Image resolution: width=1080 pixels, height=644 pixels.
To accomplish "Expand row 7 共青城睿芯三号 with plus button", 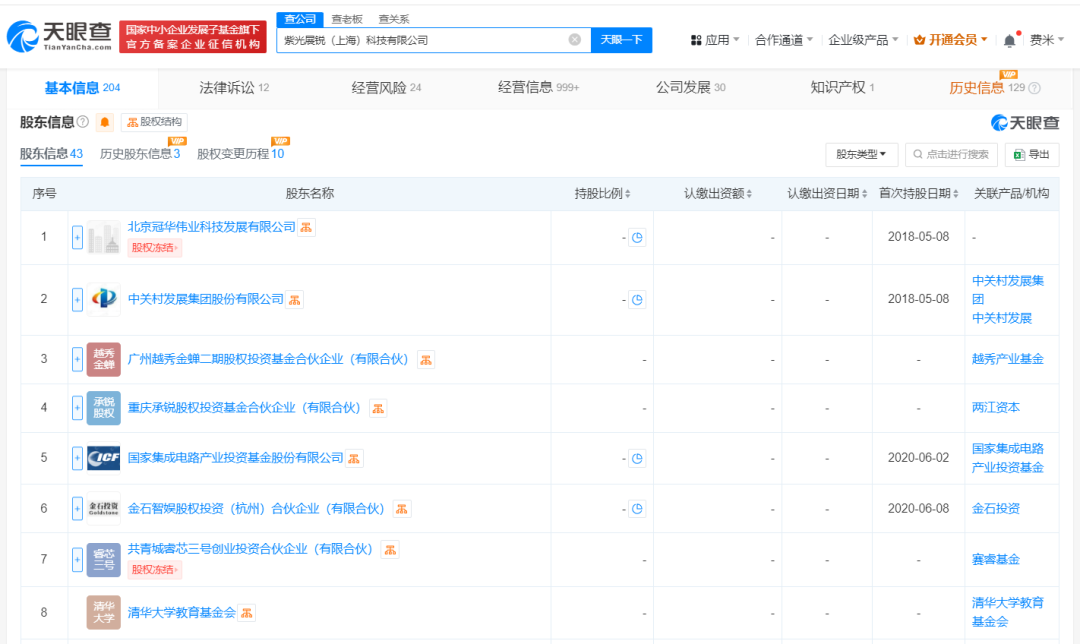I will coord(77,559).
